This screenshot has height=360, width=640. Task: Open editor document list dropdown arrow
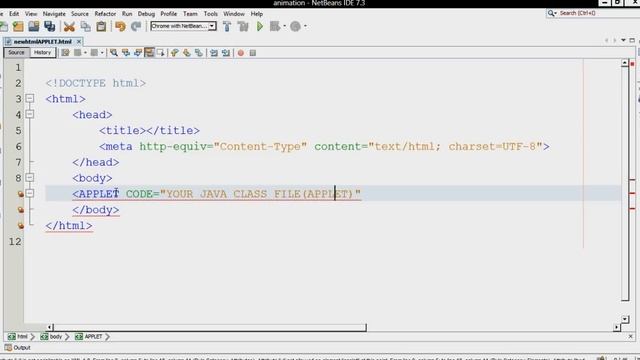click(x=623, y=40)
